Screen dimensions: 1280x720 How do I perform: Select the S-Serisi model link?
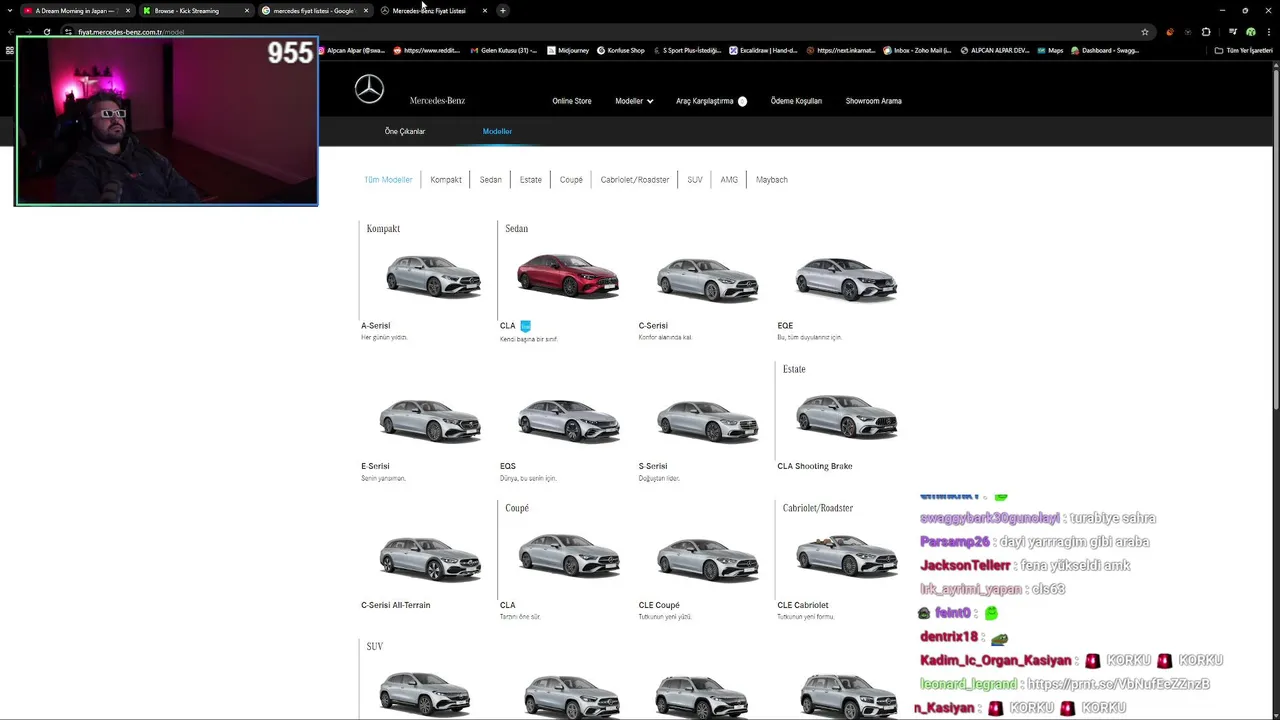[x=653, y=466]
